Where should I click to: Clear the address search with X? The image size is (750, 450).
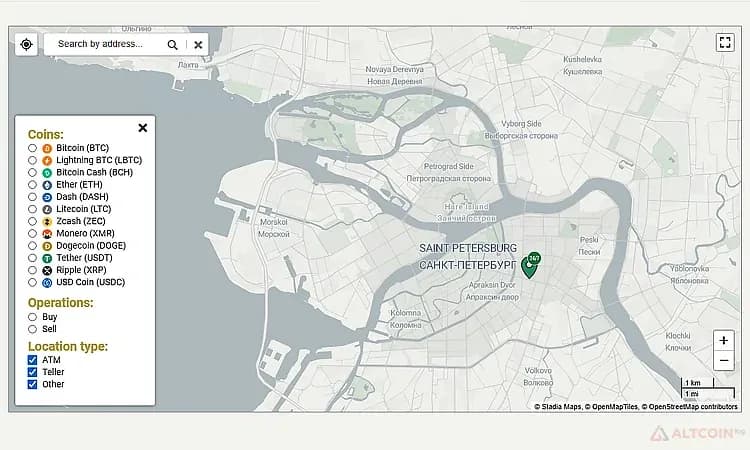tap(198, 44)
